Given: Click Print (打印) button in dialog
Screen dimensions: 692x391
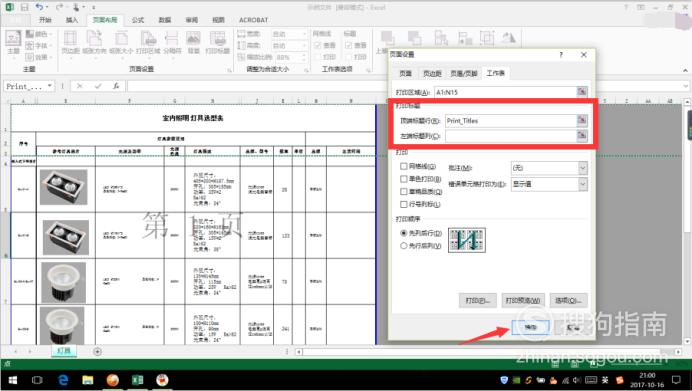Looking at the screenshot, I should 478,301.
